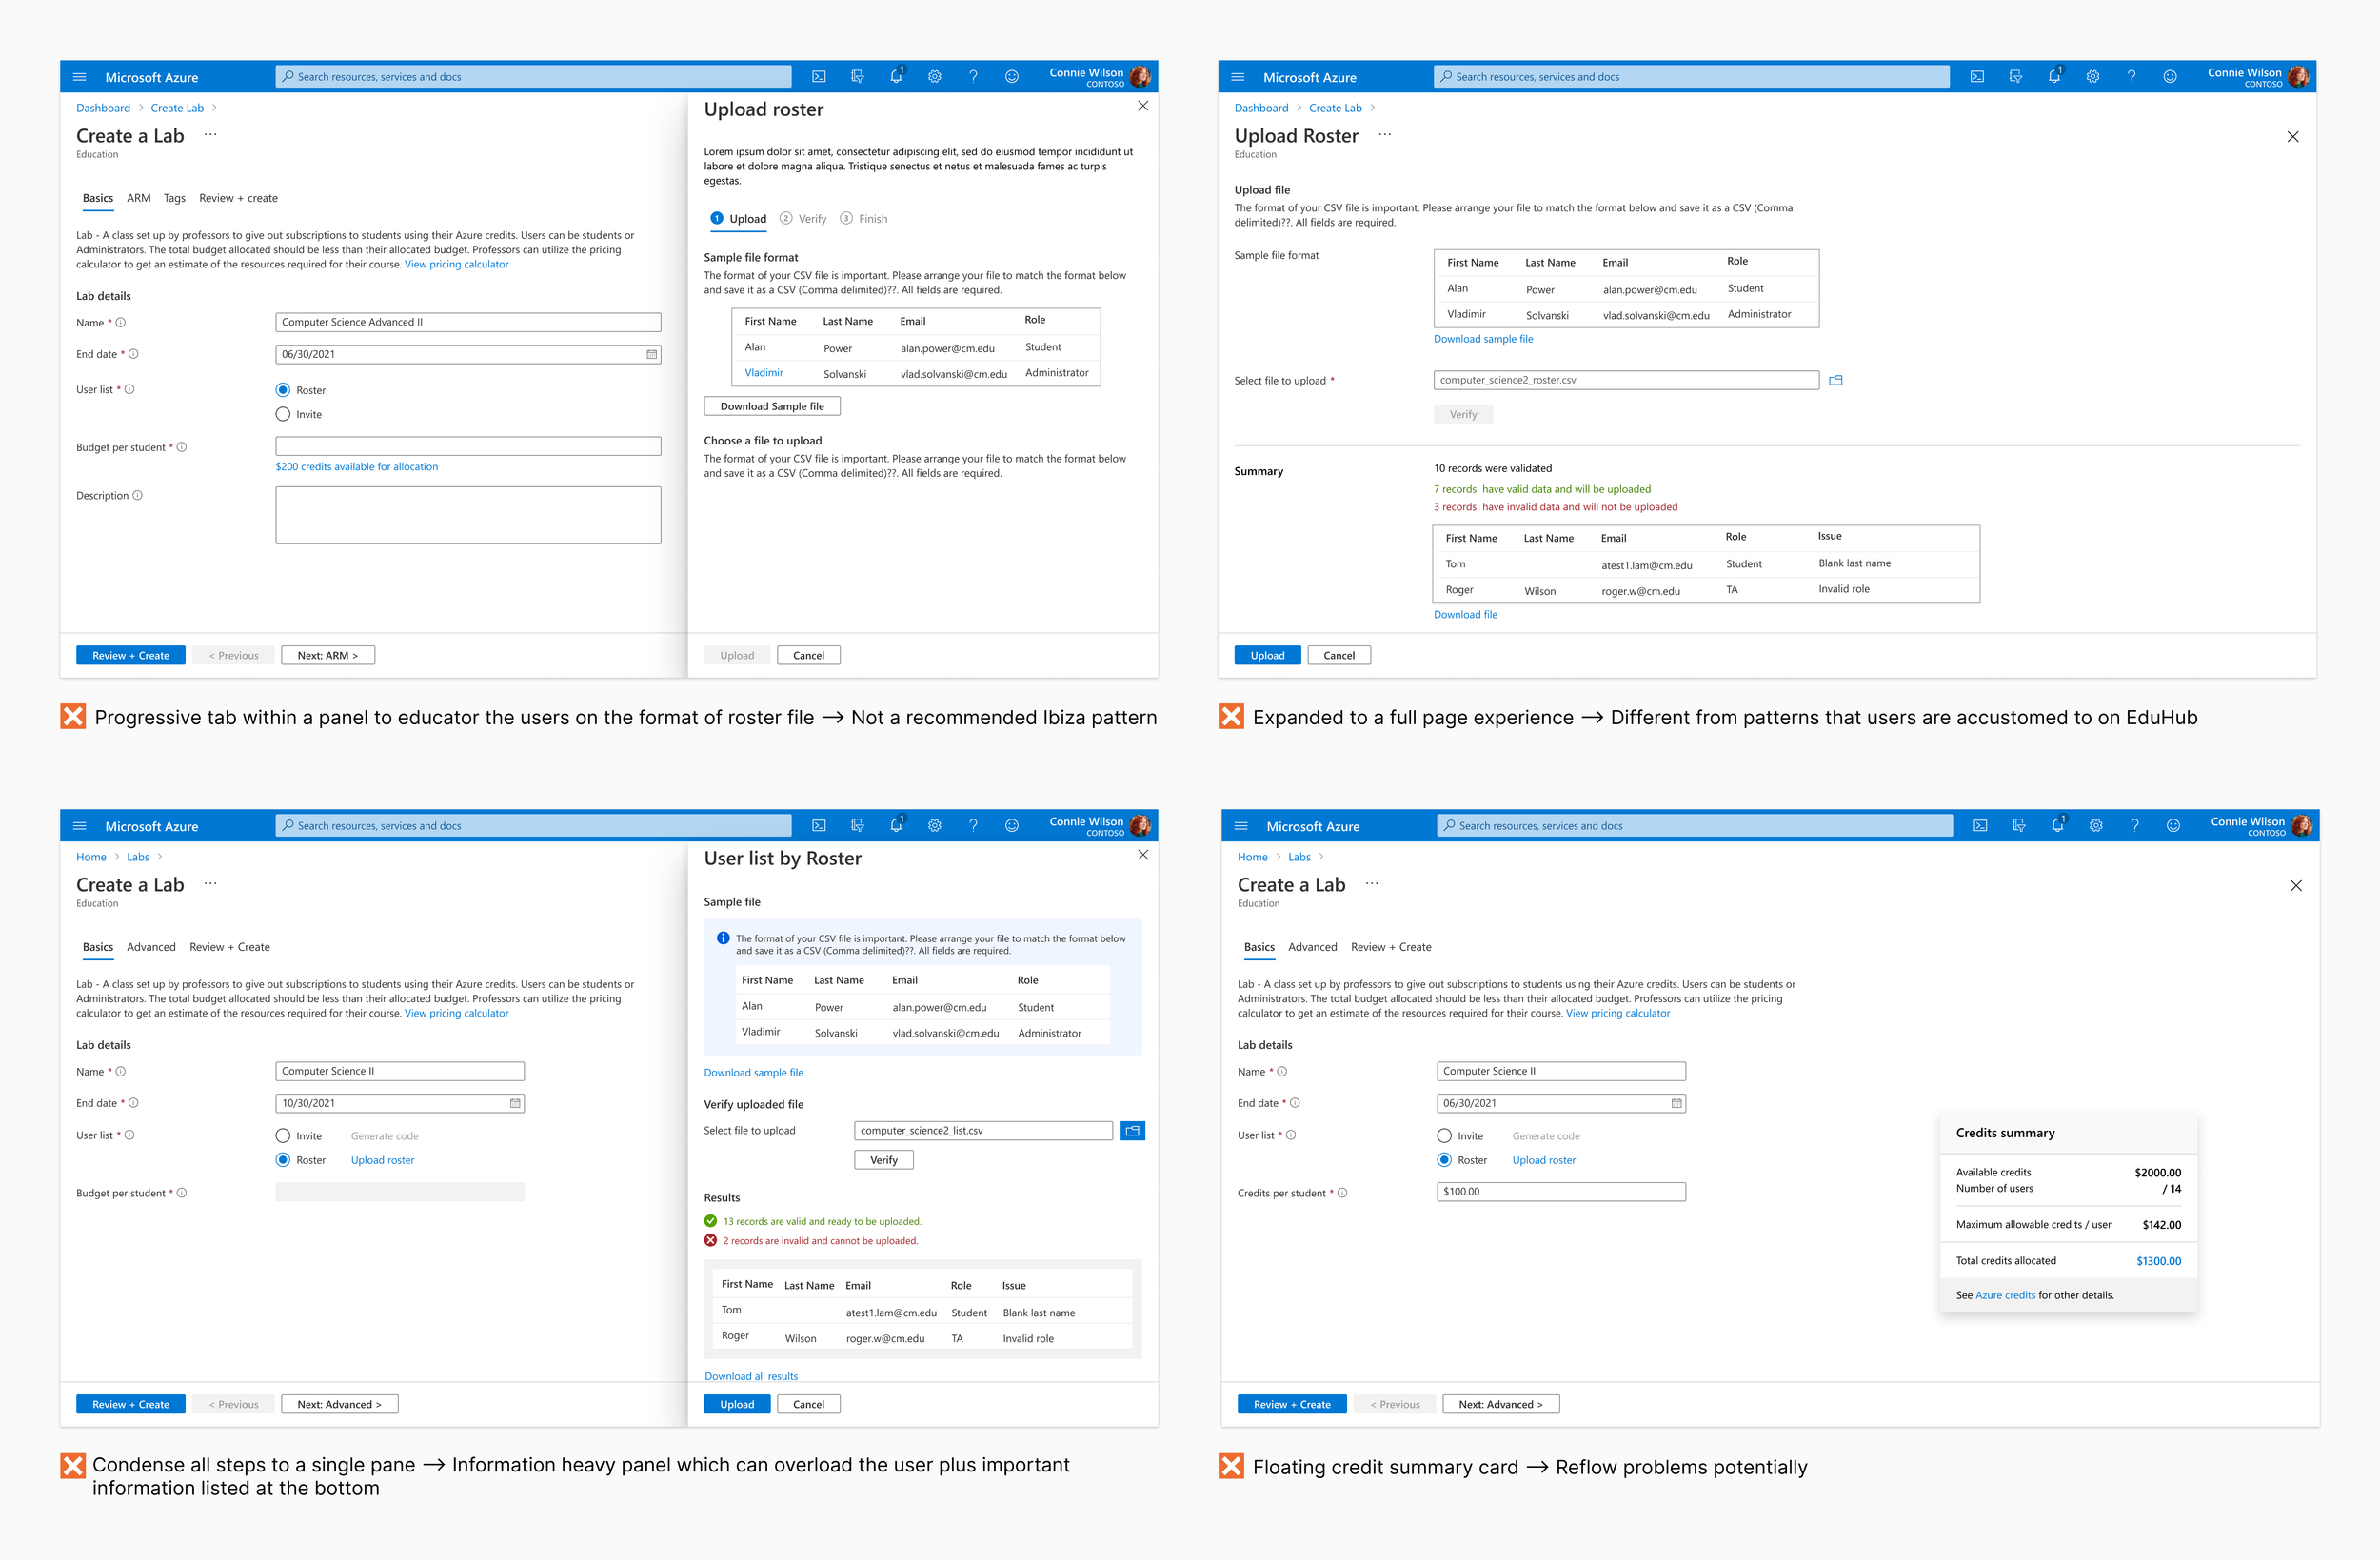Click into the Description text area
Image resolution: width=2380 pixels, height=1560 pixels.
[468, 515]
